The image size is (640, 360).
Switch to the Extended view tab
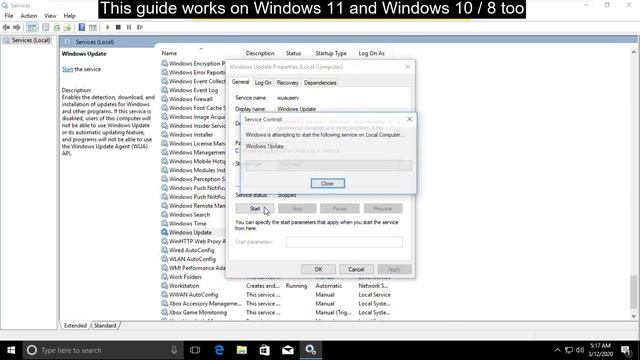point(76,326)
